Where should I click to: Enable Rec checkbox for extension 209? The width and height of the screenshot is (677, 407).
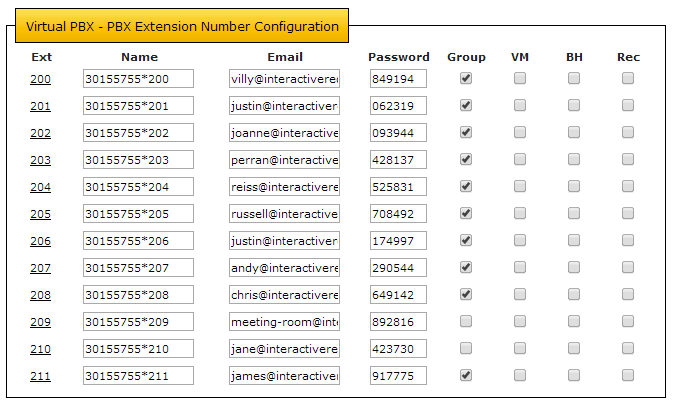point(628,321)
